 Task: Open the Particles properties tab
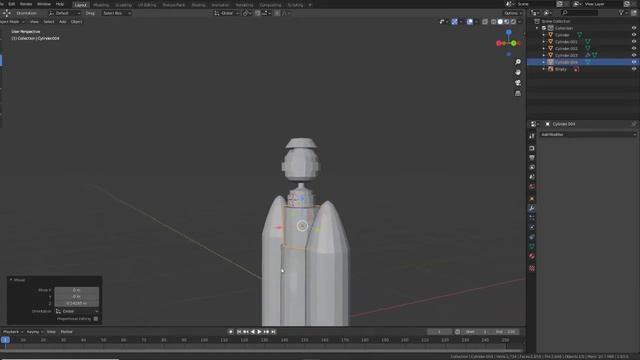531,218
